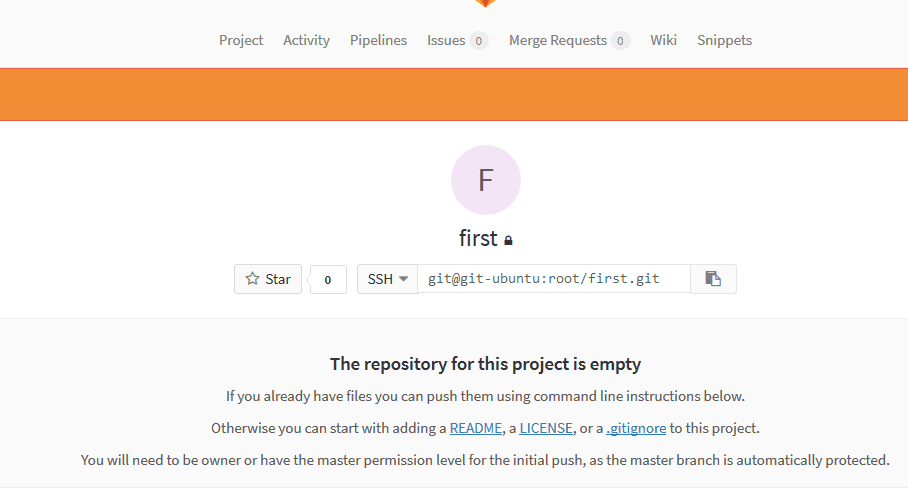Open the Wiki tab
This screenshot has height=502, width=908.
pyautogui.click(x=663, y=41)
